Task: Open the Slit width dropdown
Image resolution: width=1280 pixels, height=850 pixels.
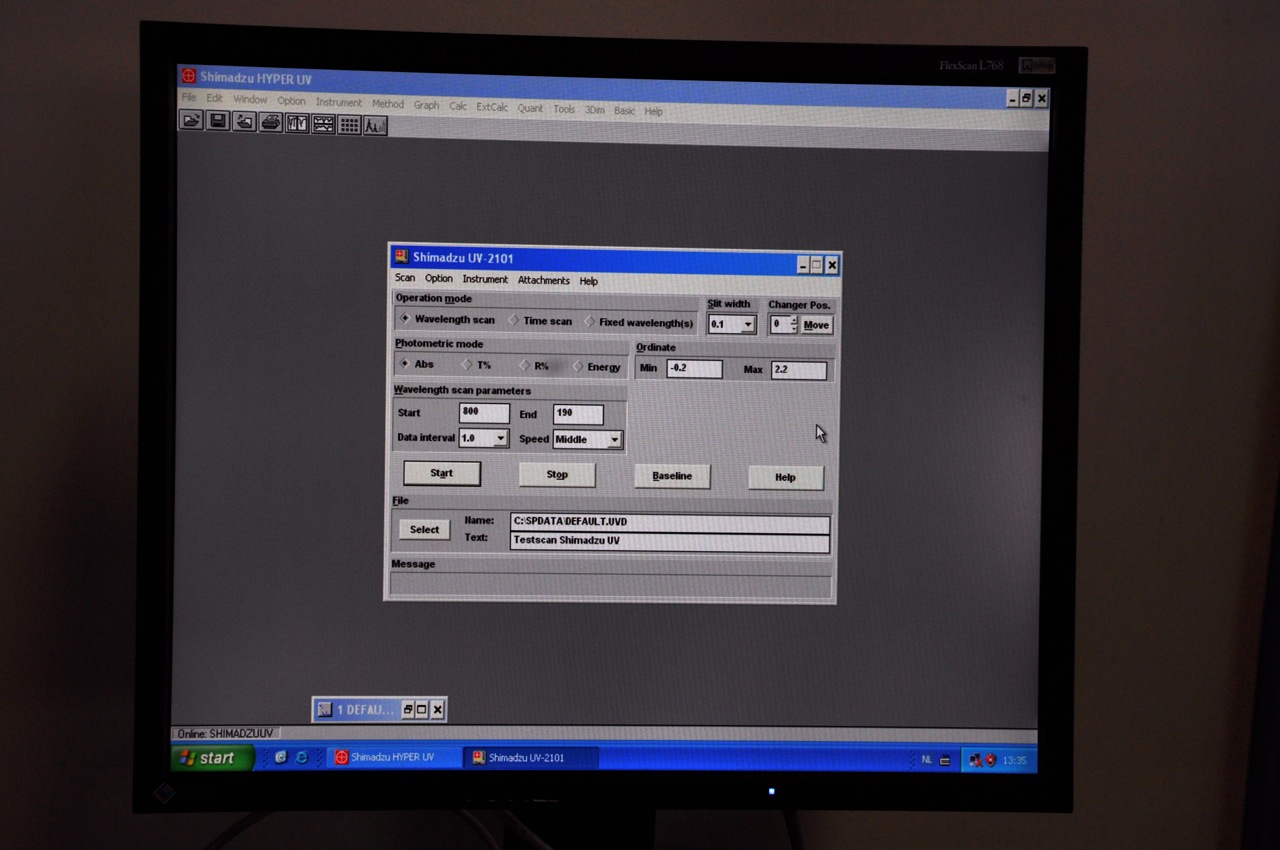Action: [747, 324]
